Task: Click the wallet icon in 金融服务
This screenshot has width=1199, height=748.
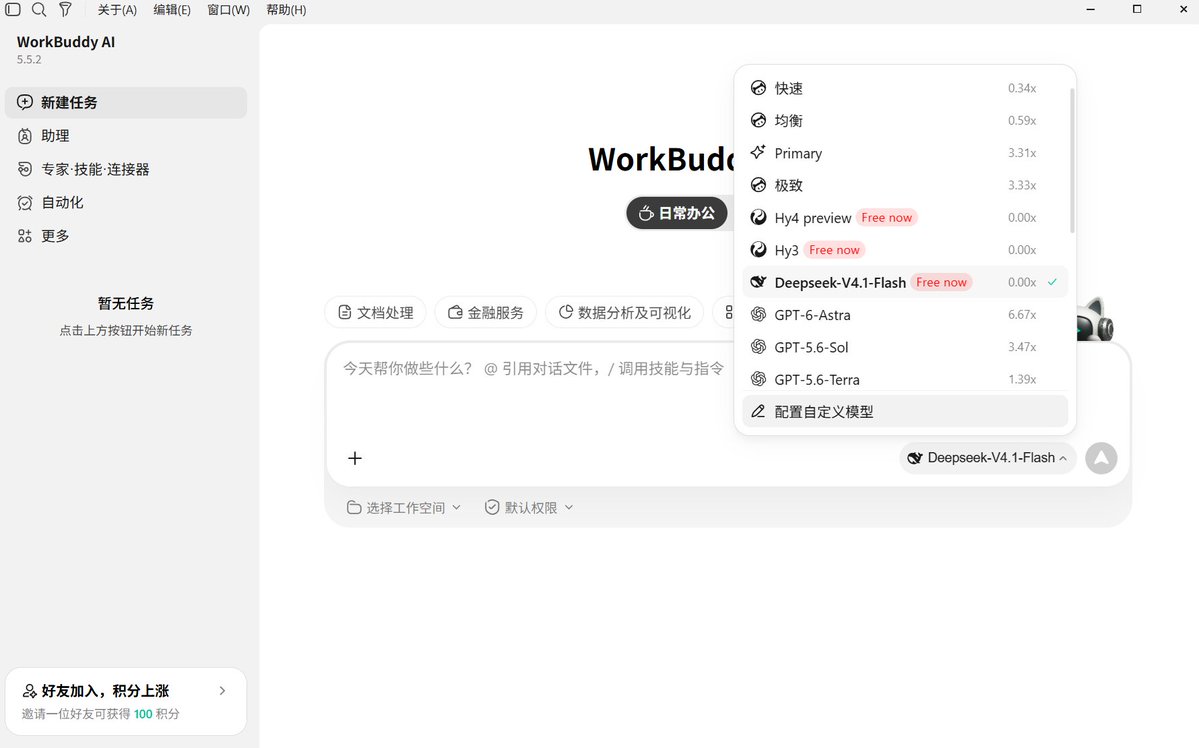Action: click(455, 312)
